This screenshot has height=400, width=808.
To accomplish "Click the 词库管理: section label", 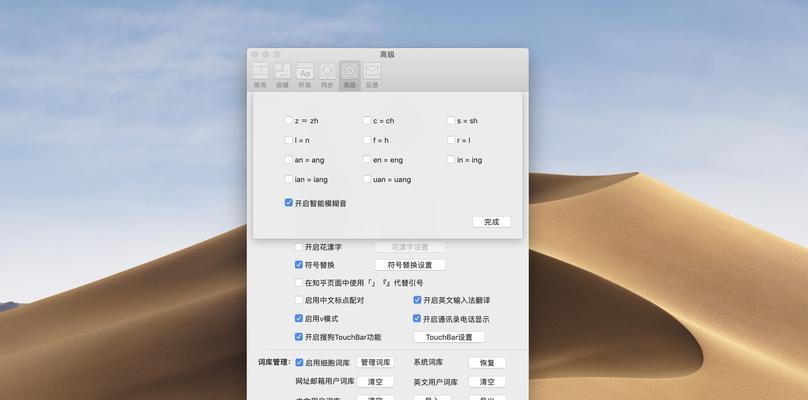I will [274, 362].
